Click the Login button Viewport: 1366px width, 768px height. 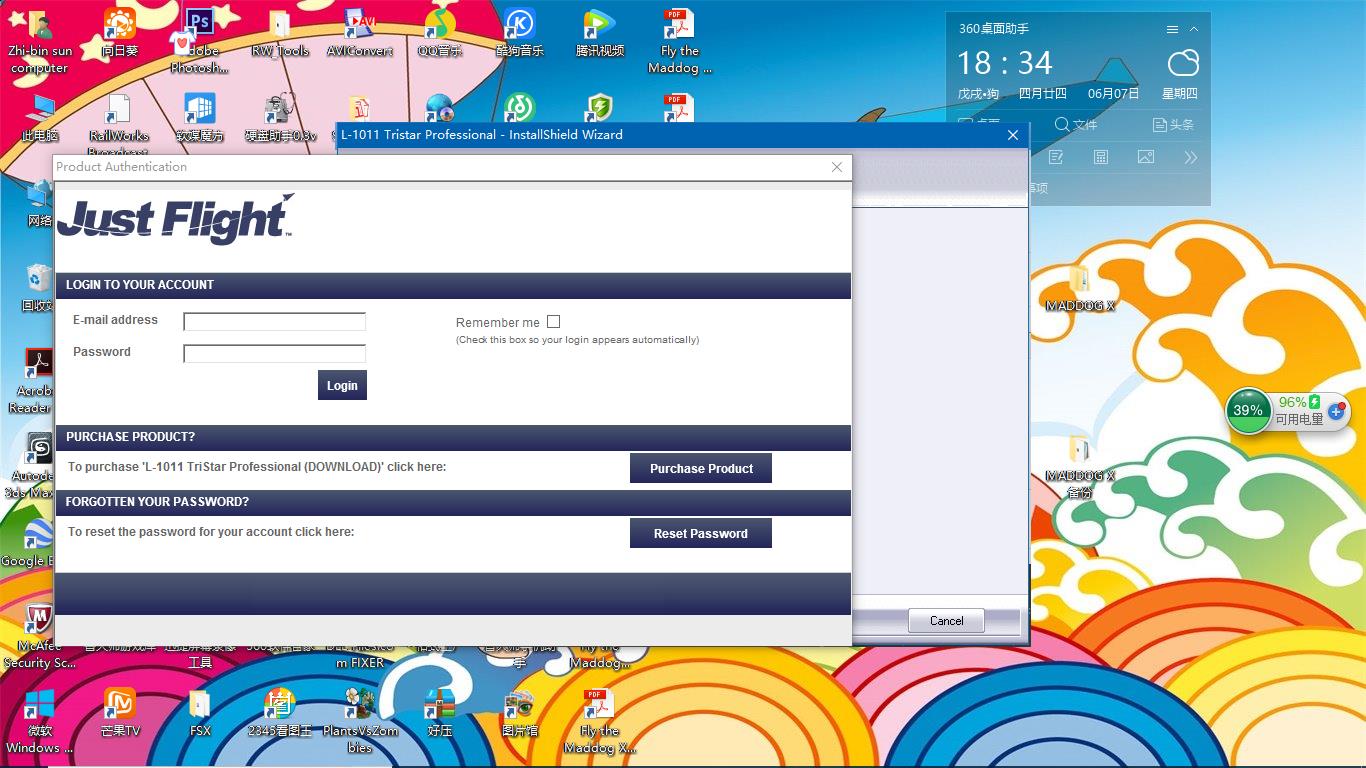[x=342, y=385]
